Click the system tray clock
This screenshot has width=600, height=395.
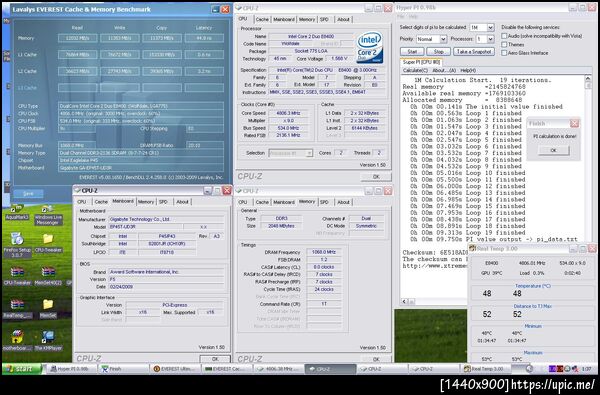587,369
